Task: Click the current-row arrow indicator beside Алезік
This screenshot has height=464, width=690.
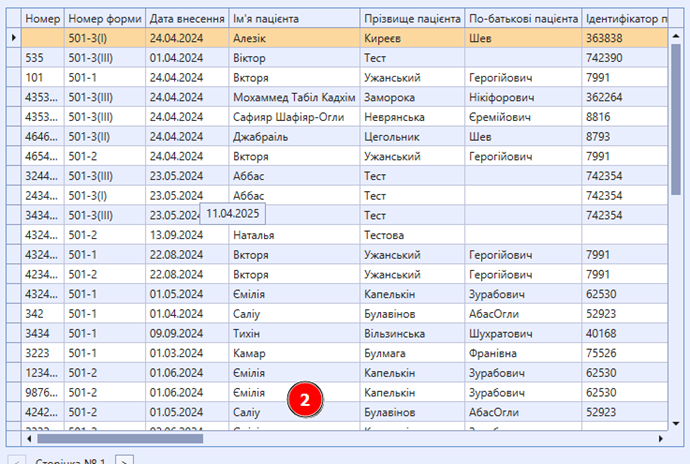Action: tap(14, 38)
